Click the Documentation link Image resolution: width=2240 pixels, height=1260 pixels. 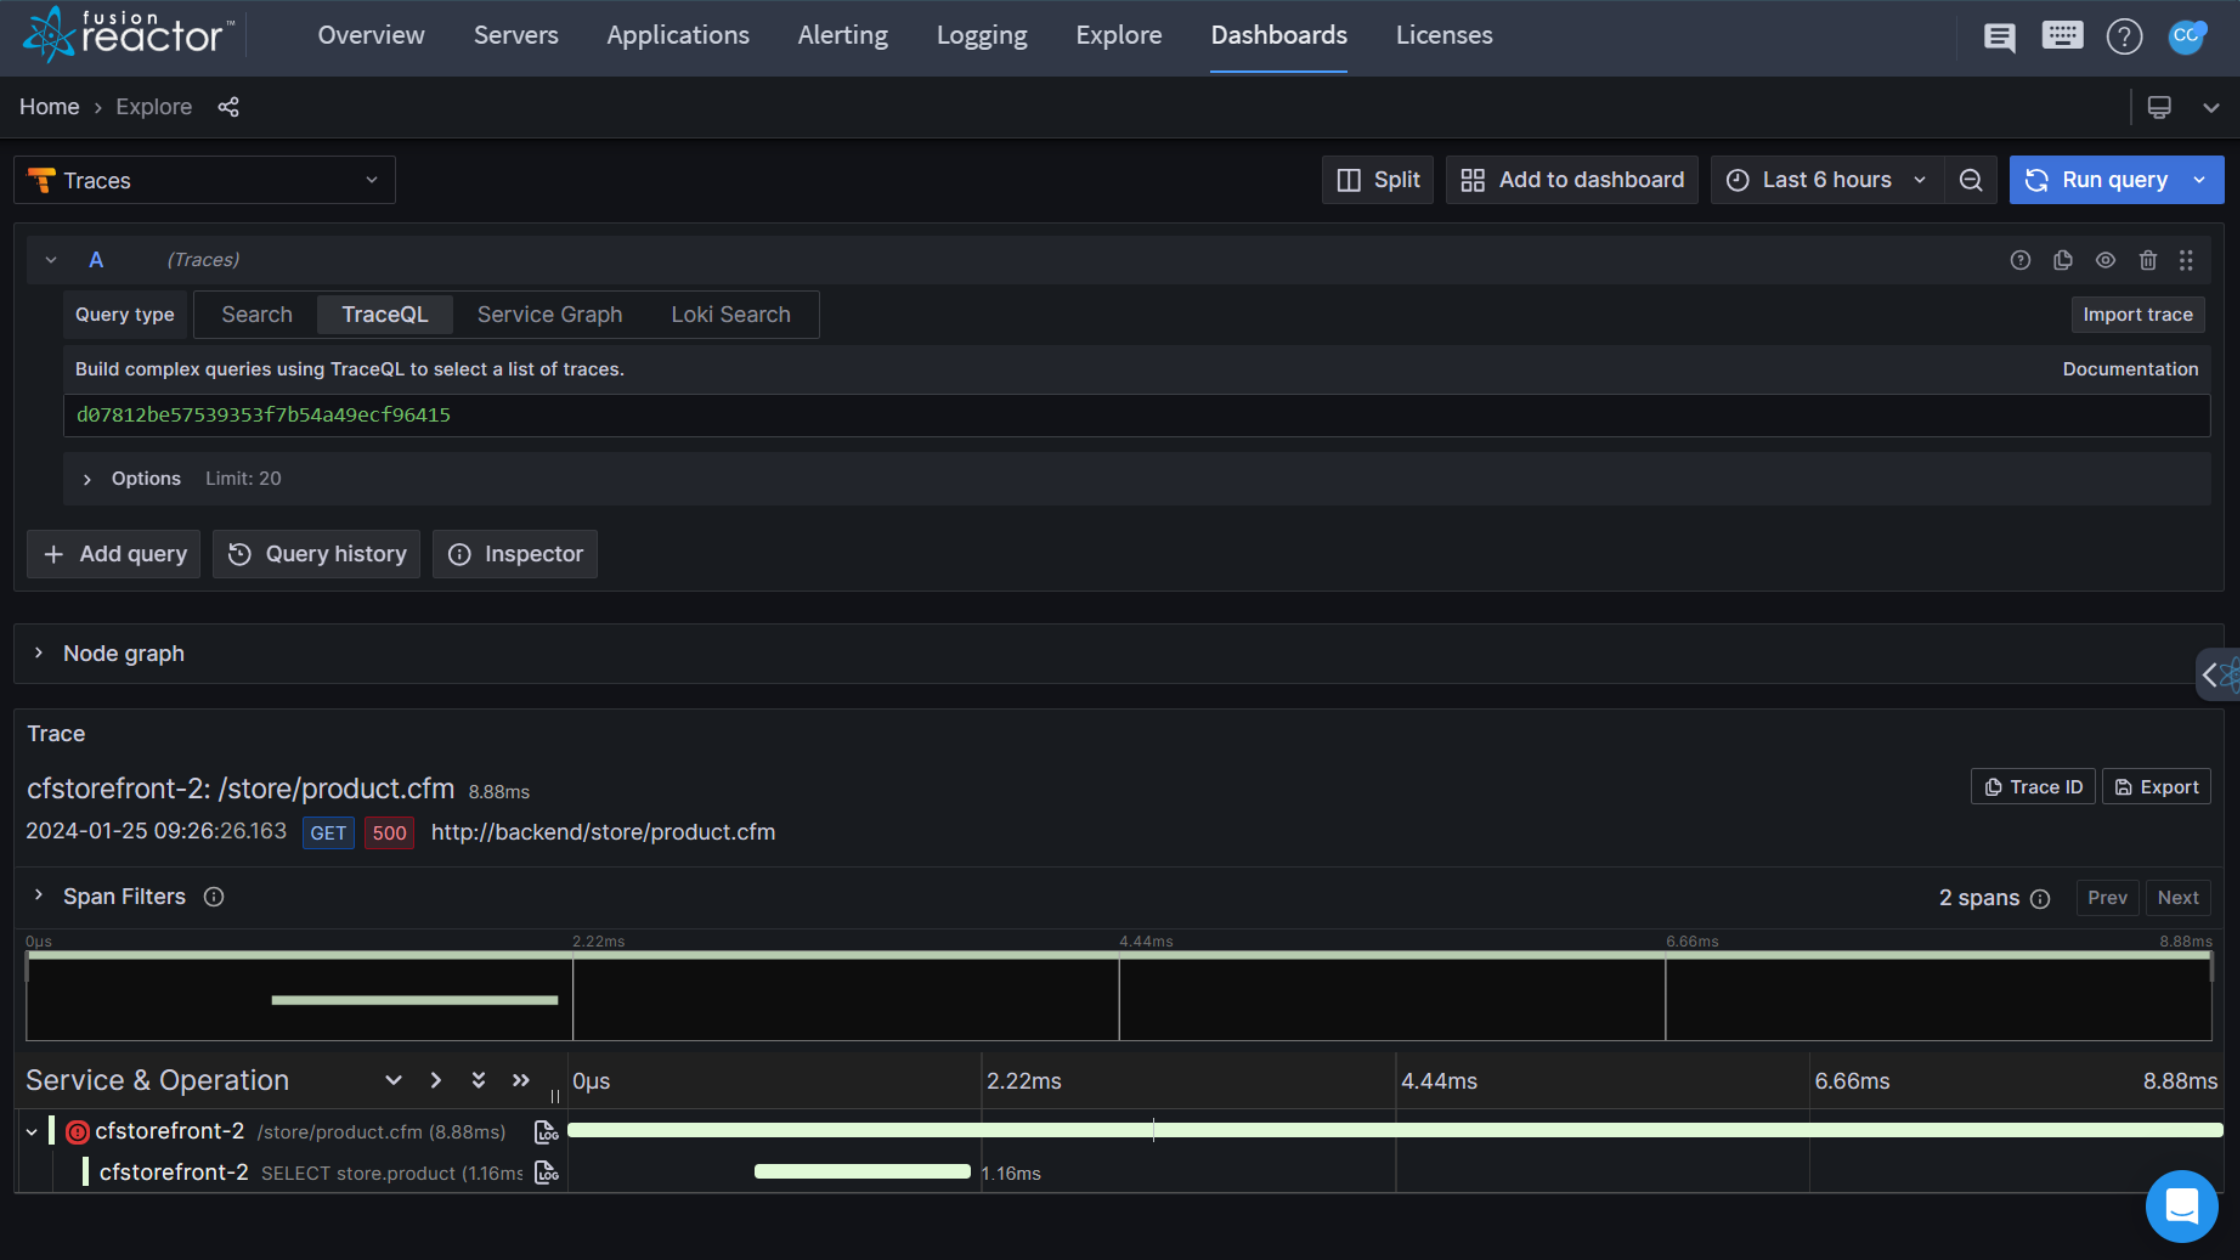[2131, 369]
